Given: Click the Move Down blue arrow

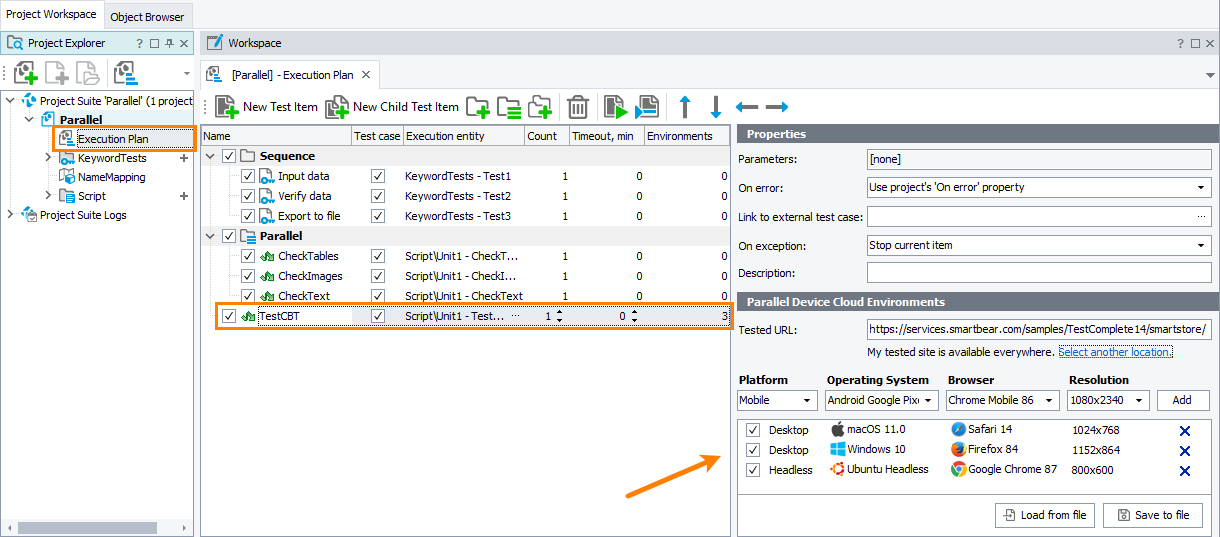Looking at the screenshot, I should (x=716, y=107).
